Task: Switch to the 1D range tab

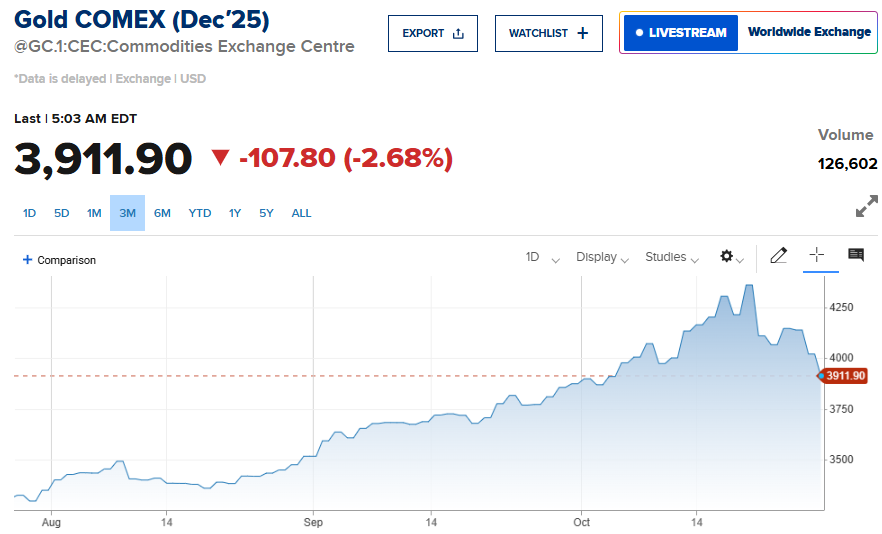Action: pyautogui.click(x=30, y=213)
